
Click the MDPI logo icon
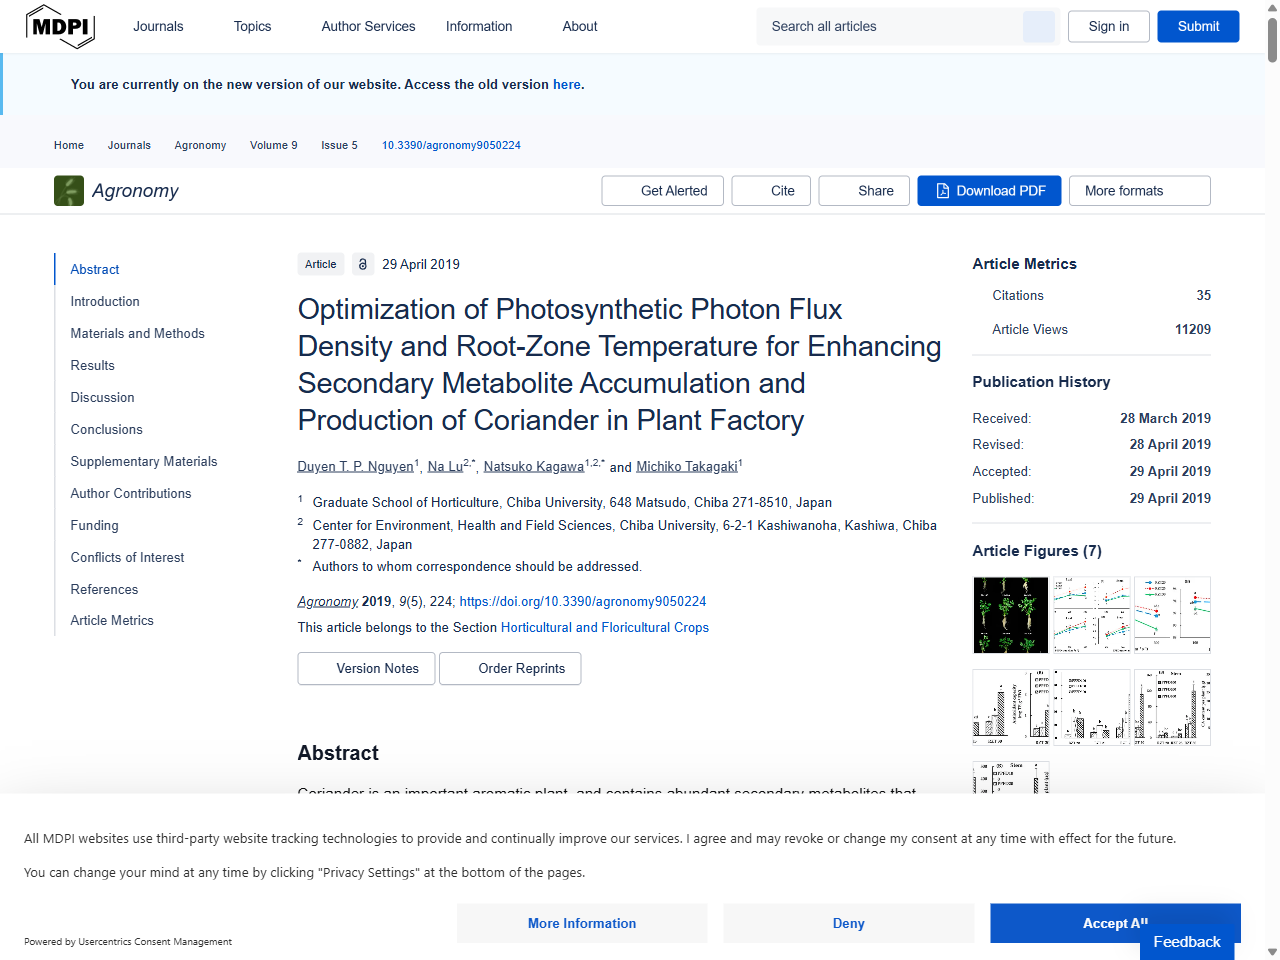[60, 26]
